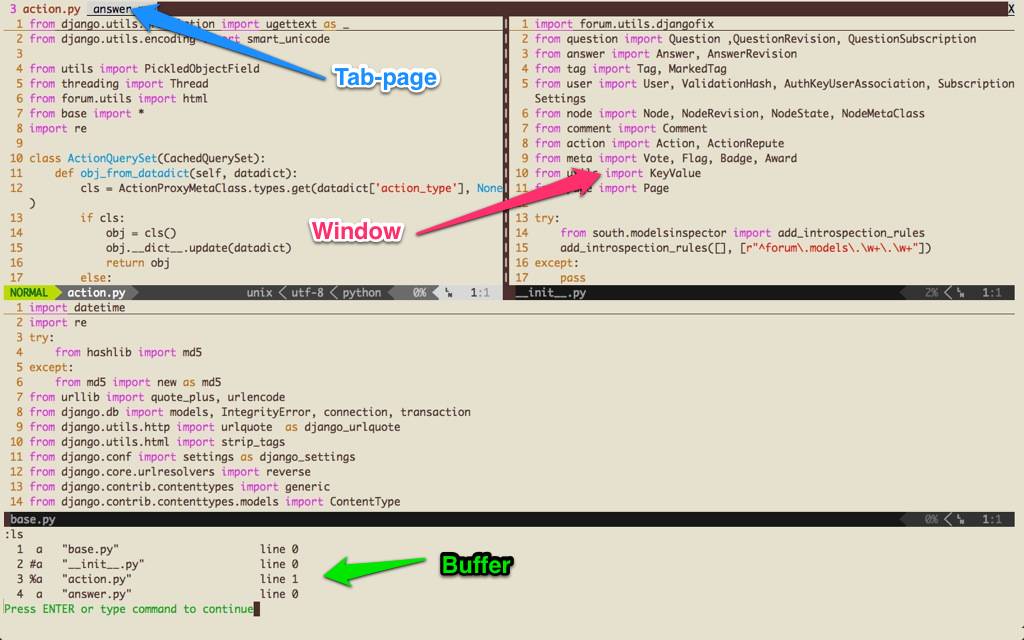This screenshot has height=640, width=1024.
Task: Place cursor on "add_introspection_rules([]" call line
Action: [x=746, y=248]
